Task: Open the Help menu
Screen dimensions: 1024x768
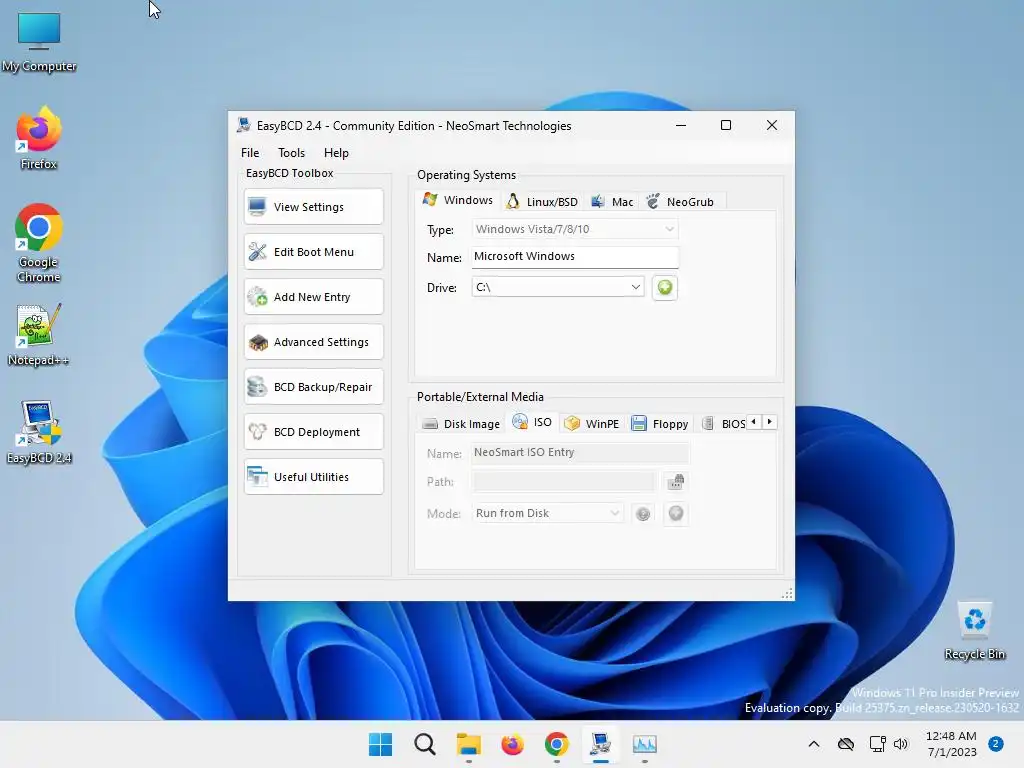Action: (x=336, y=153)
